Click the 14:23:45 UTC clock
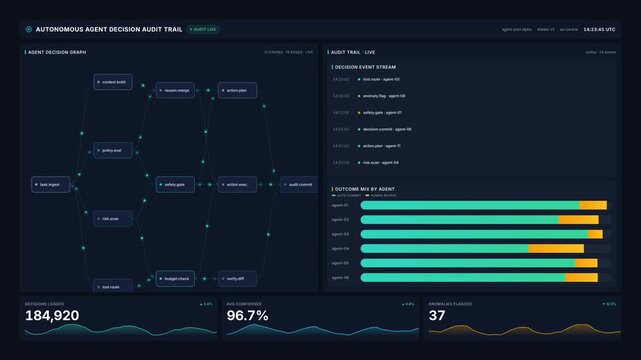The width and height of the screenshot is (641, 360). tap(599, 29)
